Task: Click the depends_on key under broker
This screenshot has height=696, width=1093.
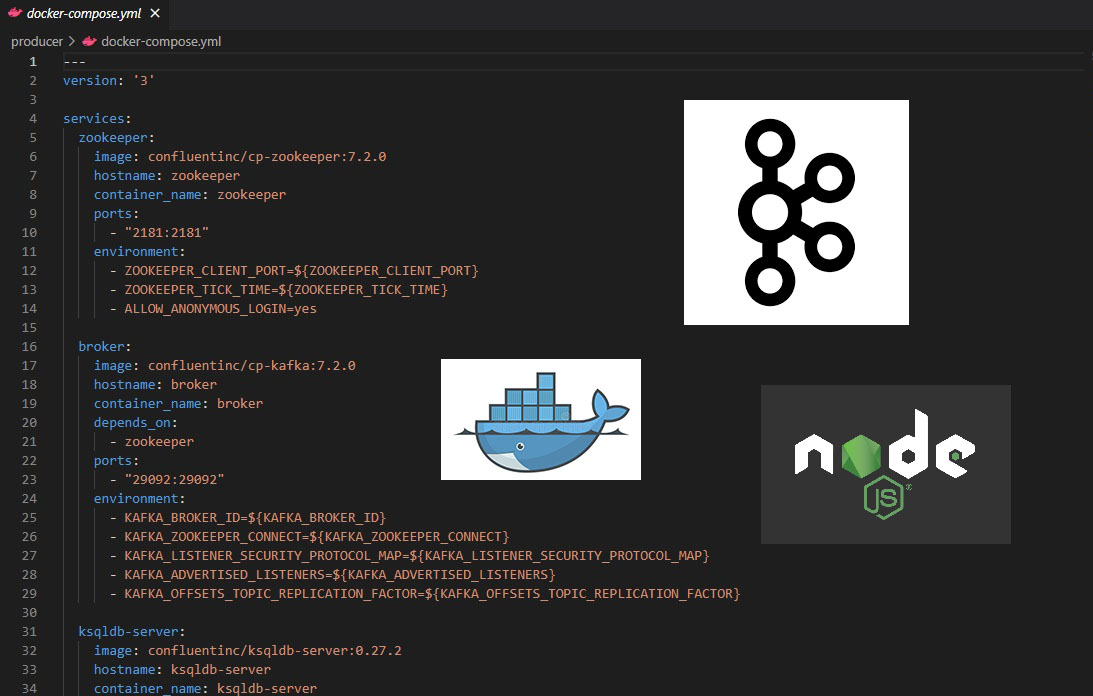Action: 132,423
